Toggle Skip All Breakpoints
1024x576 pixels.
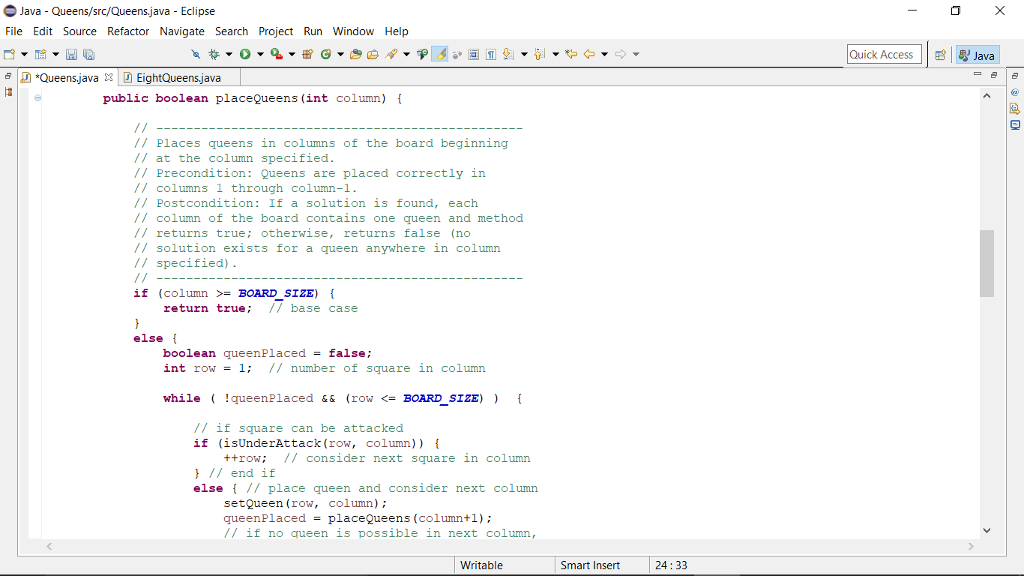tap(194, 54)
